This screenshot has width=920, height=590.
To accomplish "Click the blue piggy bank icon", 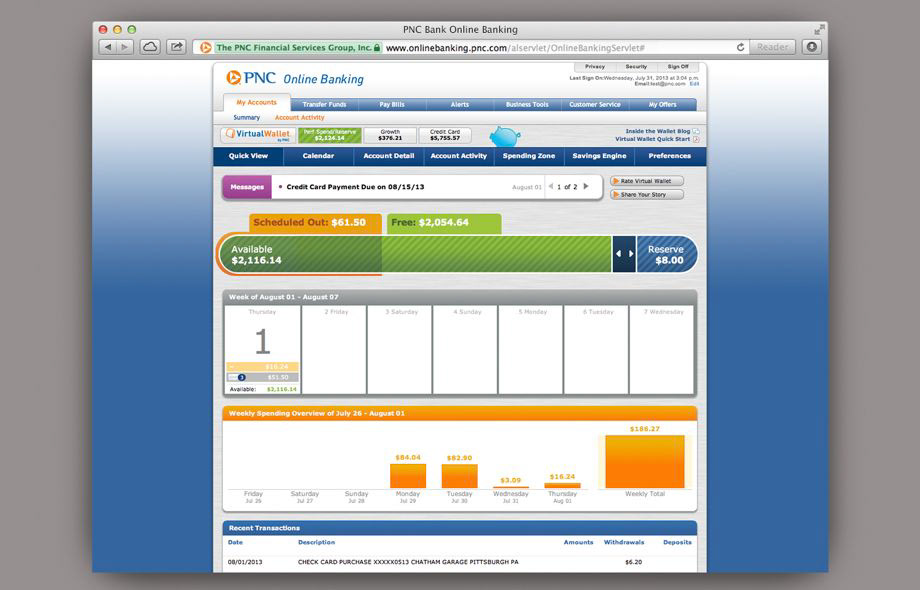I will [x=505, y=136].
